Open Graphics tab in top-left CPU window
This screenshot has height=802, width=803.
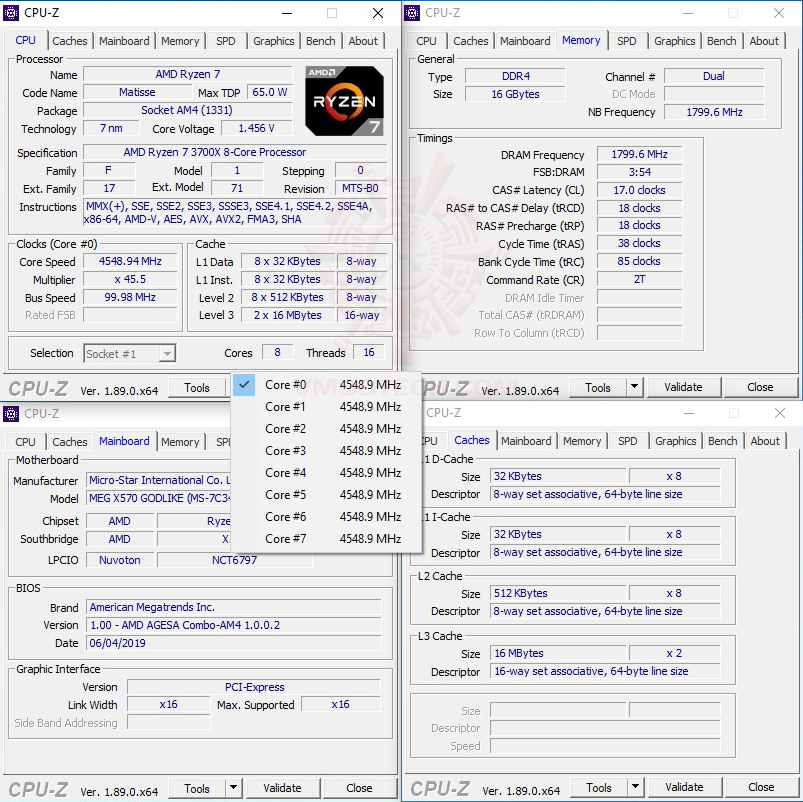(273, 41)
